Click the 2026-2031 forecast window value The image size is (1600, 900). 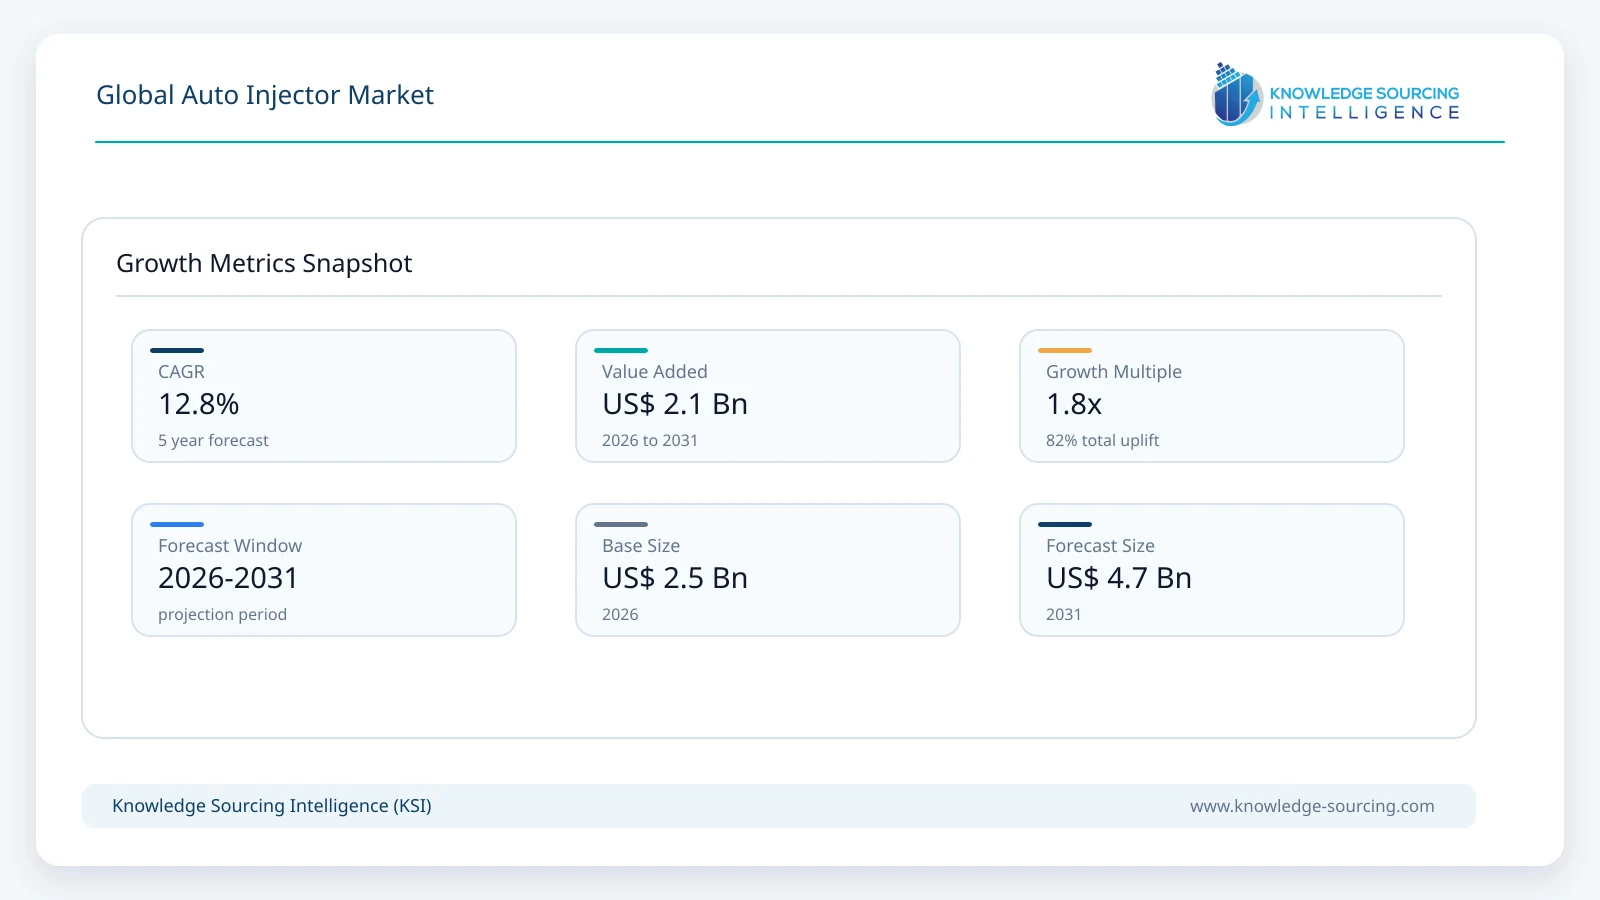coord(228,578)
